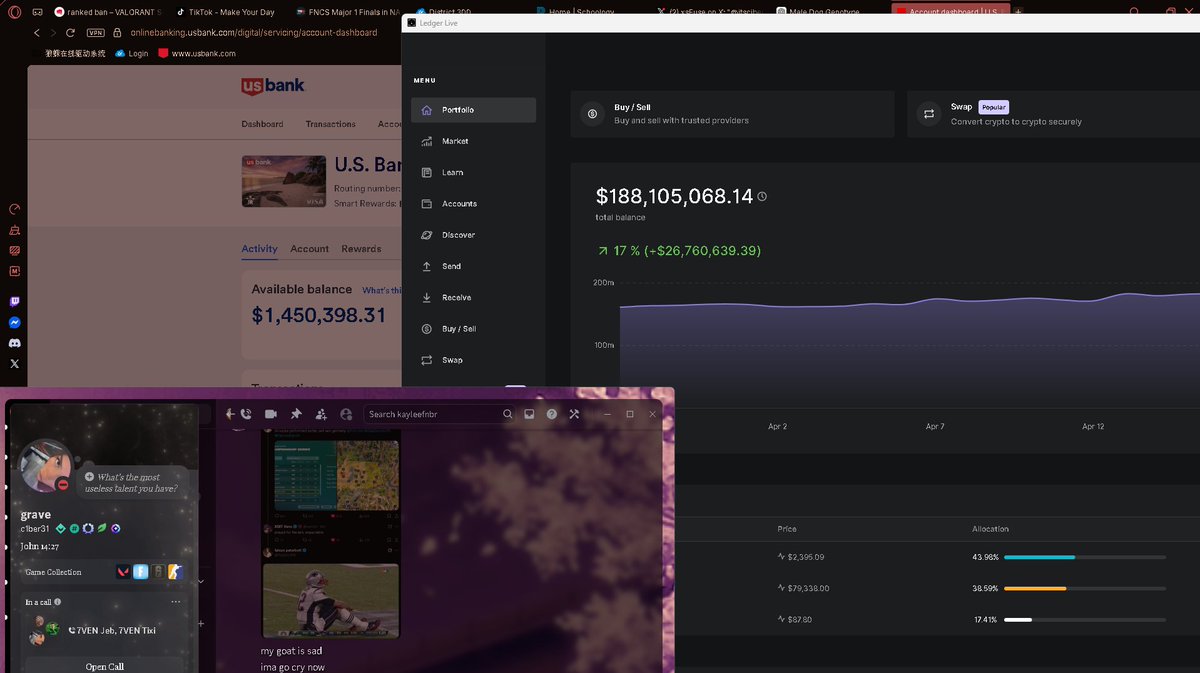Viewport: 1200px width, 673px height.
Task: Open Transactions tab on US Bank page
Action: coord(330,124)
